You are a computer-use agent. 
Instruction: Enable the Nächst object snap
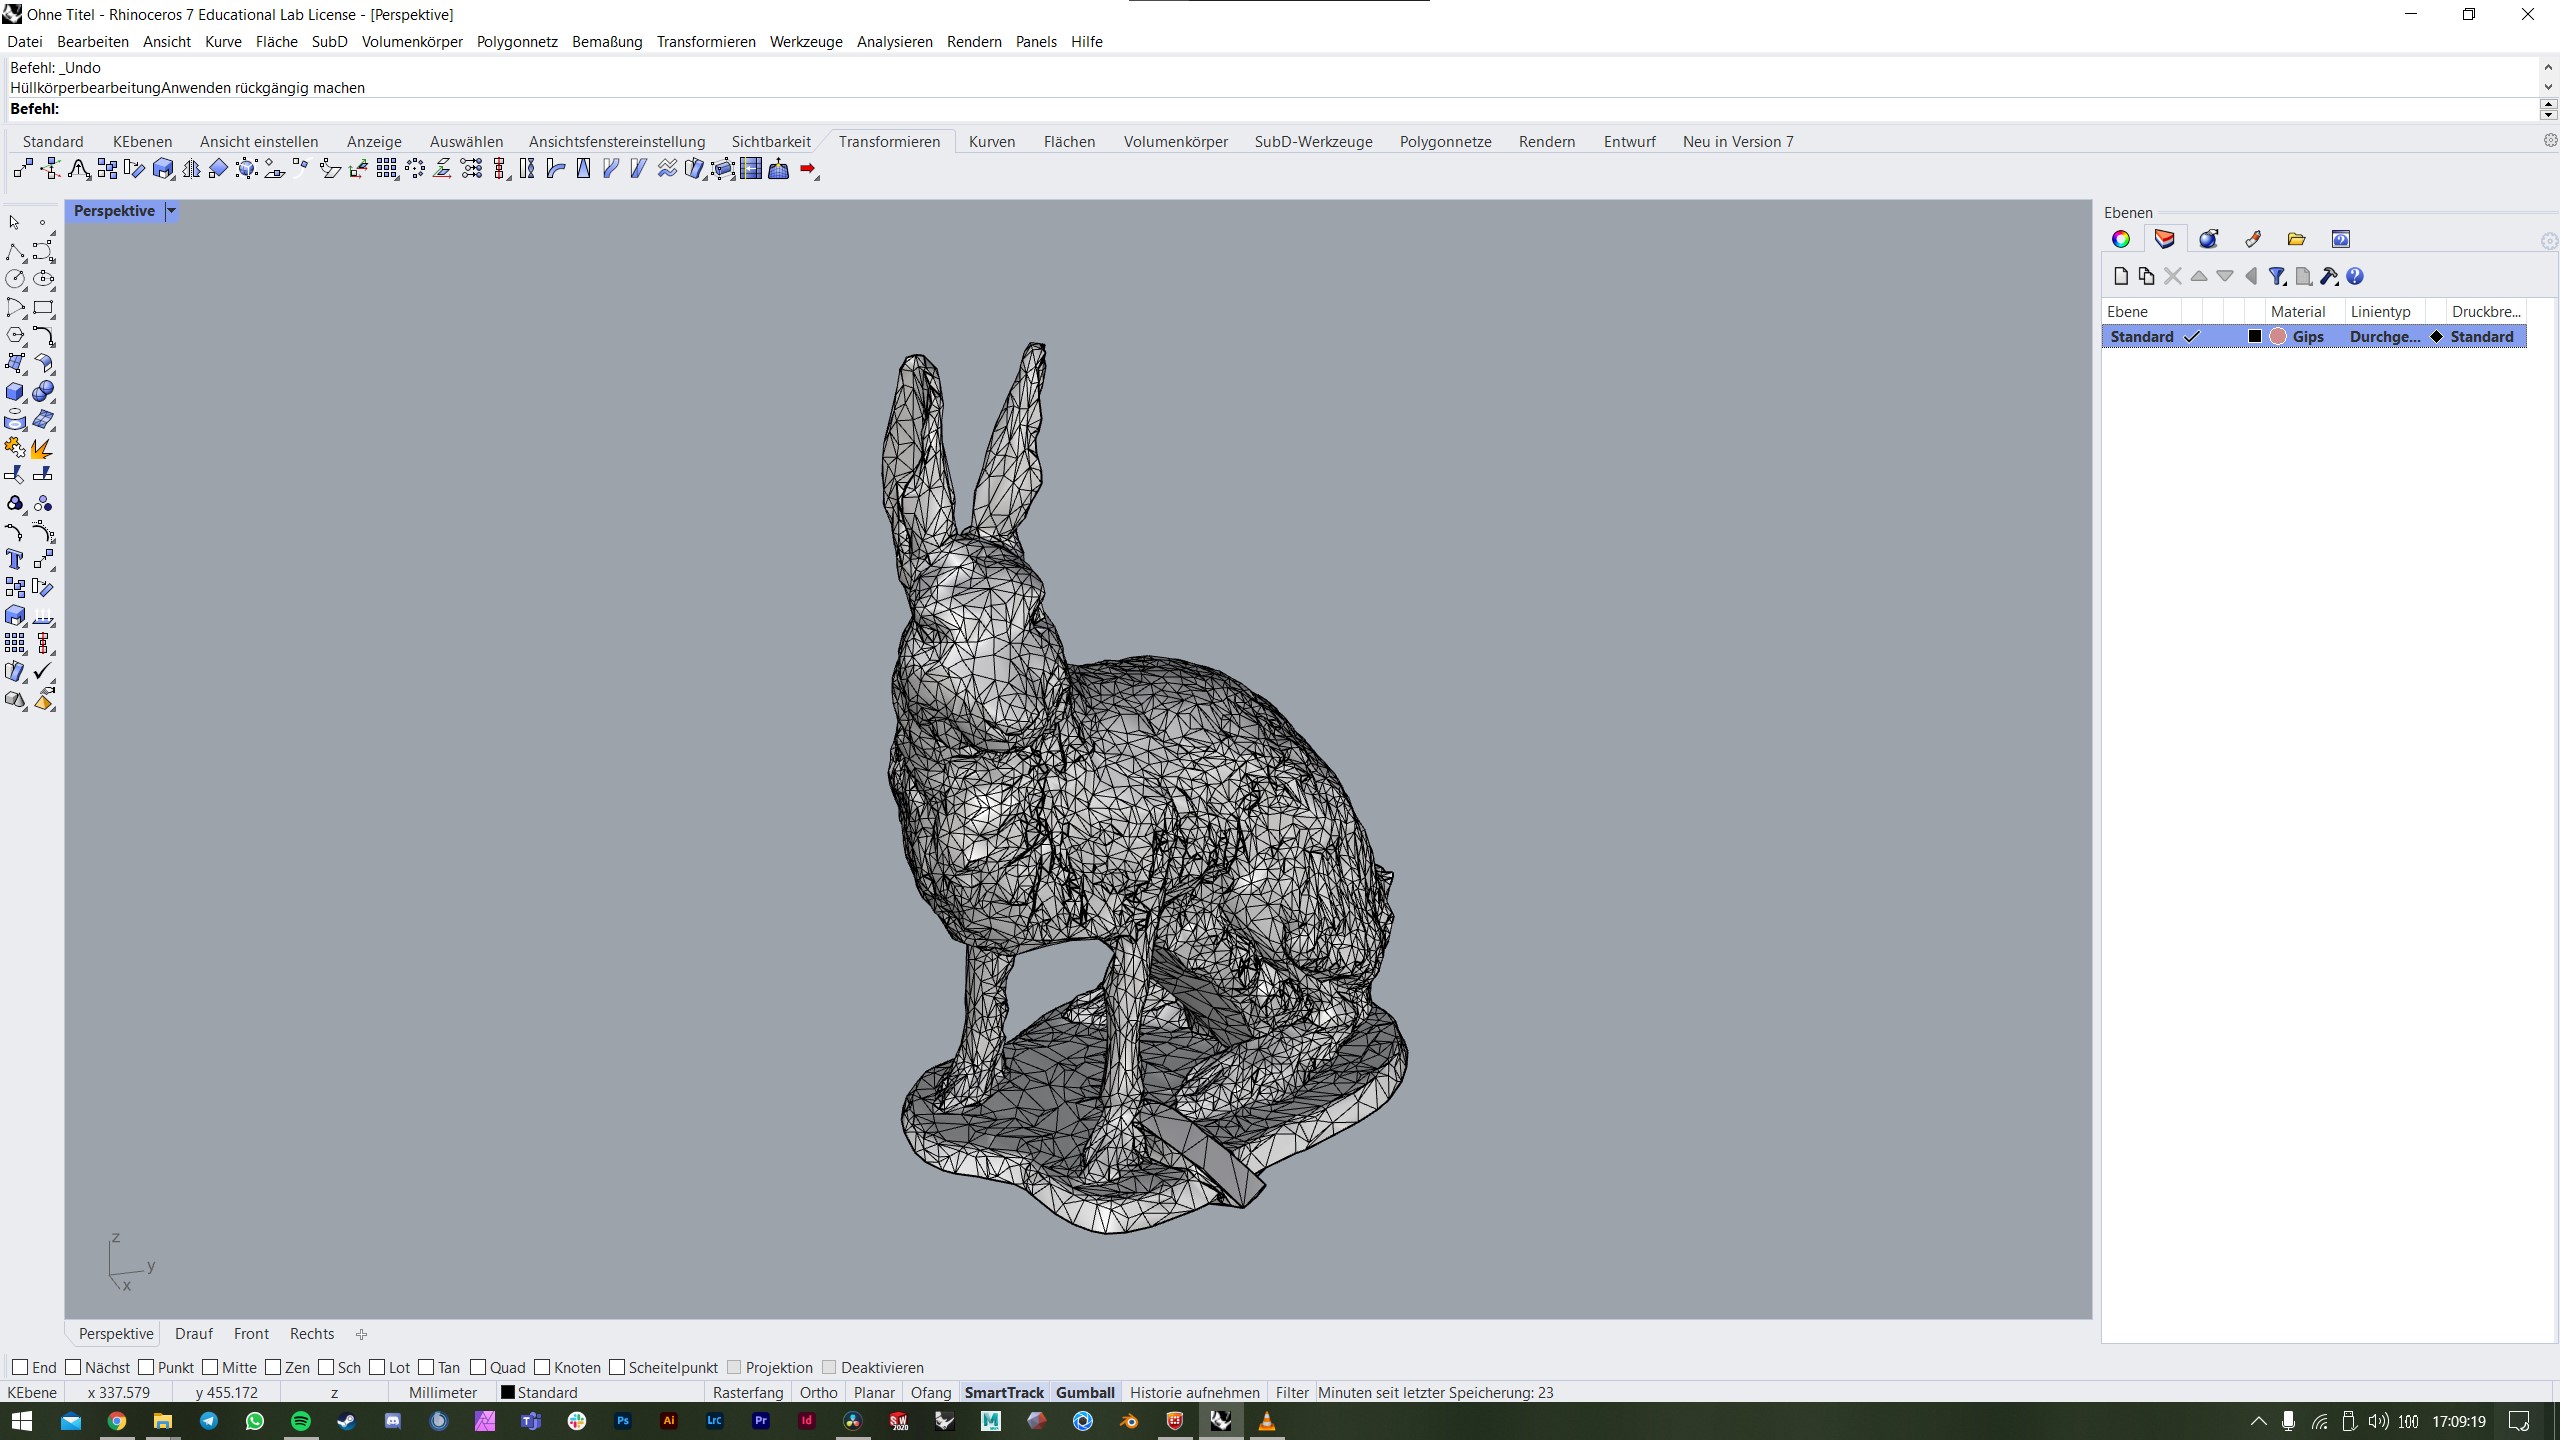[72, 1367]
